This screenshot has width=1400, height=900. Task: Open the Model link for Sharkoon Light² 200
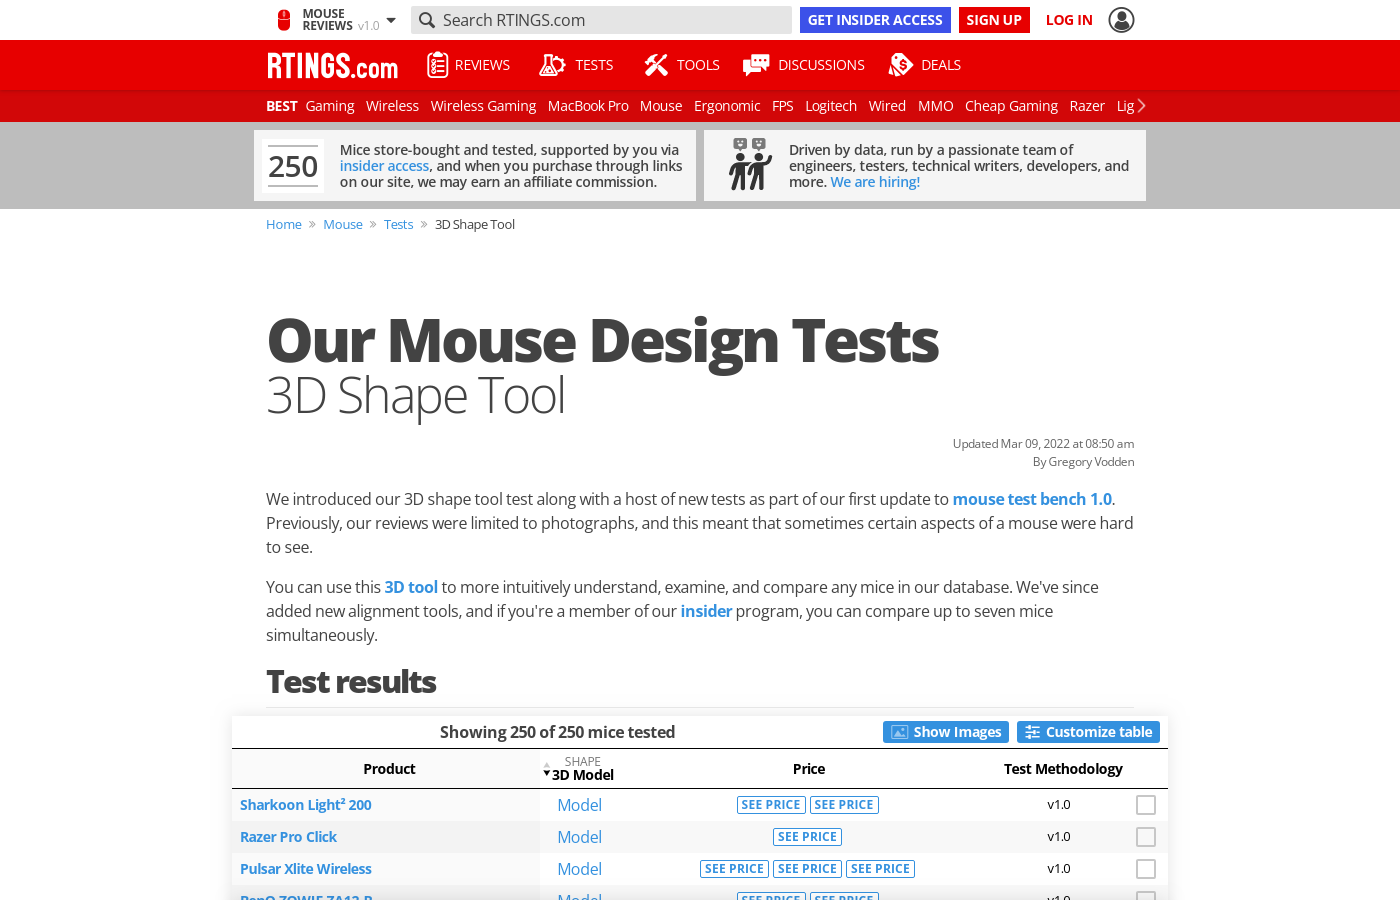tap(579, 805)
